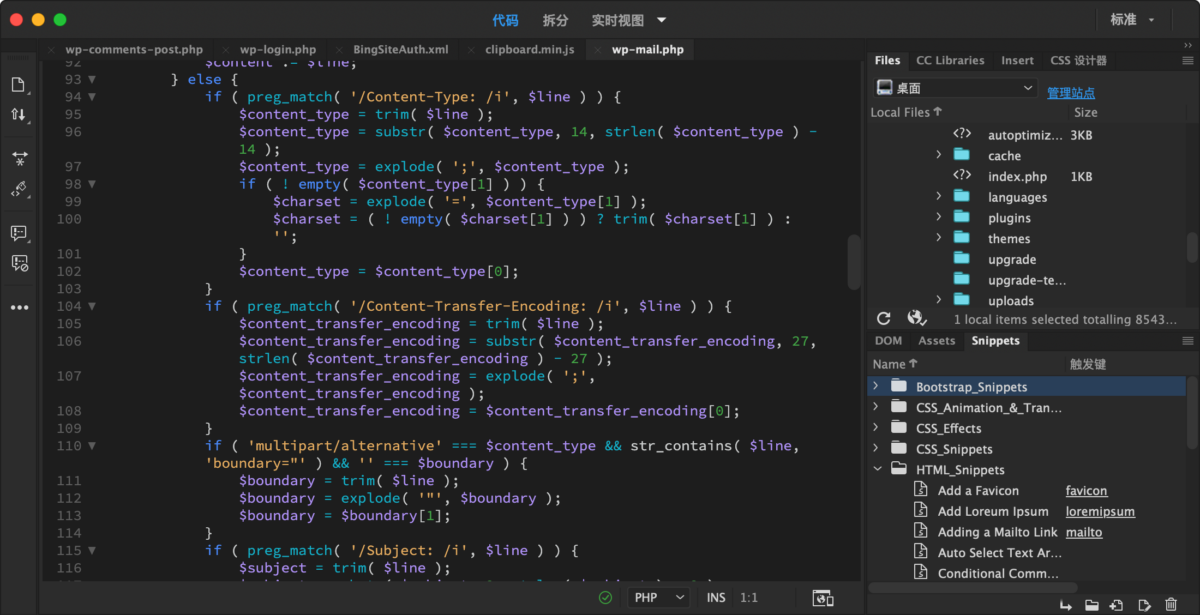The width and height of the screenshot is (1200, 615).
Task: Click the real-time preview device icon
Action: point(823,597)
